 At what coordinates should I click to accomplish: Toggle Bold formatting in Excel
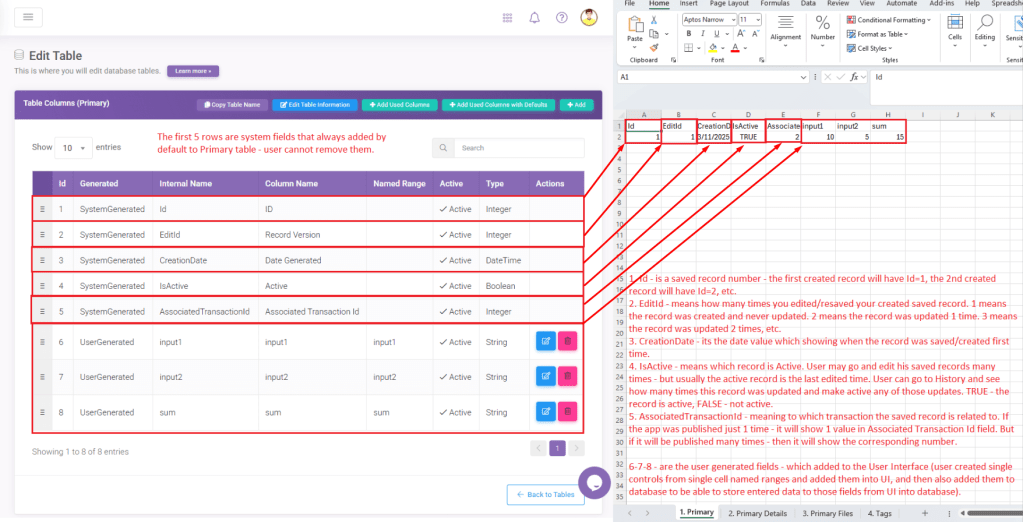click(x=688, y=33)
